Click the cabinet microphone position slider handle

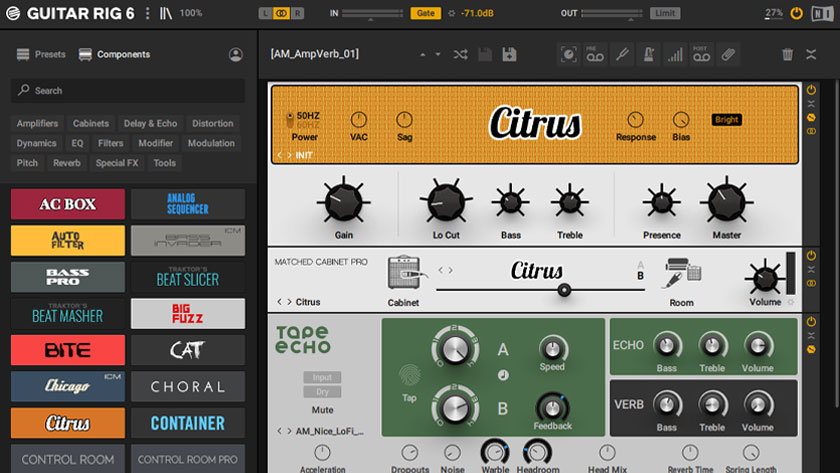(x=565, y=290)
